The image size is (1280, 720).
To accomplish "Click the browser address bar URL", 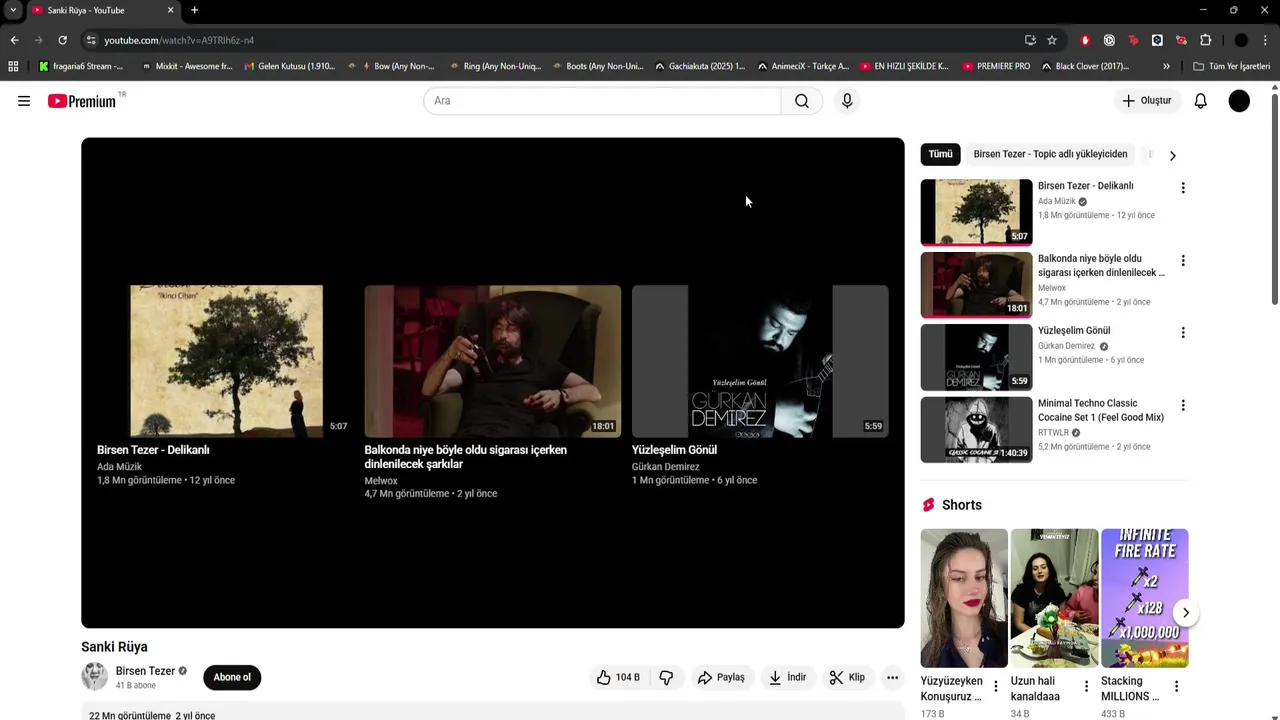I will [179, 40].
